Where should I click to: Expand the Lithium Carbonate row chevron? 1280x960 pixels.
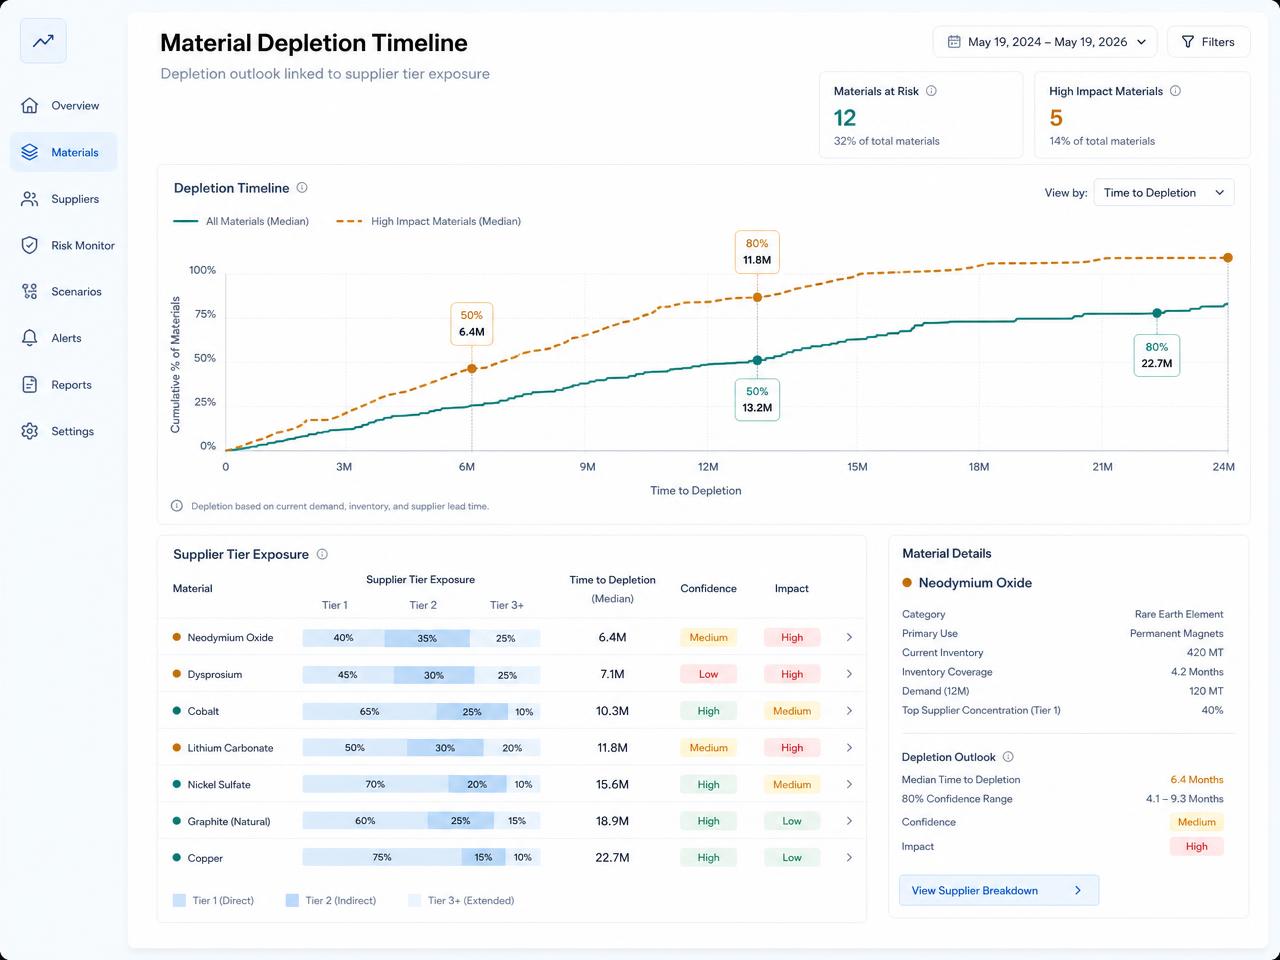[x=849, y=747]
